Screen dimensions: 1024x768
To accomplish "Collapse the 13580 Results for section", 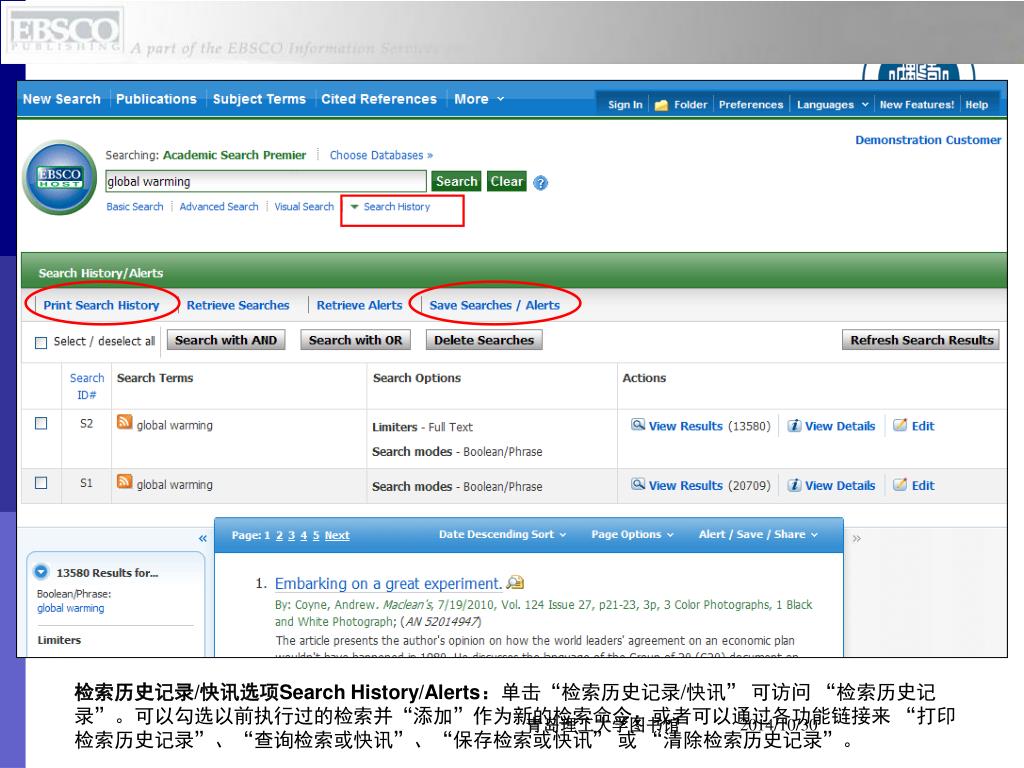I will pos(41,572).
